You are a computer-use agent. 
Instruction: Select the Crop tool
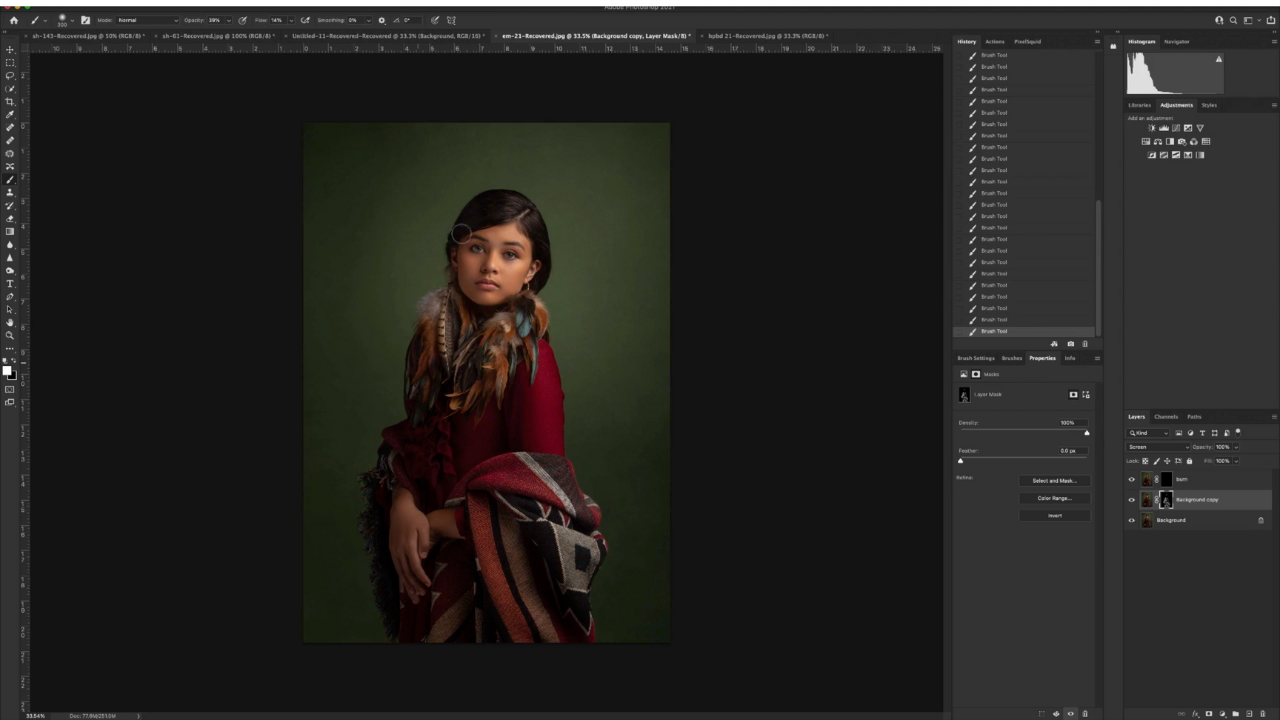[10, 101]
